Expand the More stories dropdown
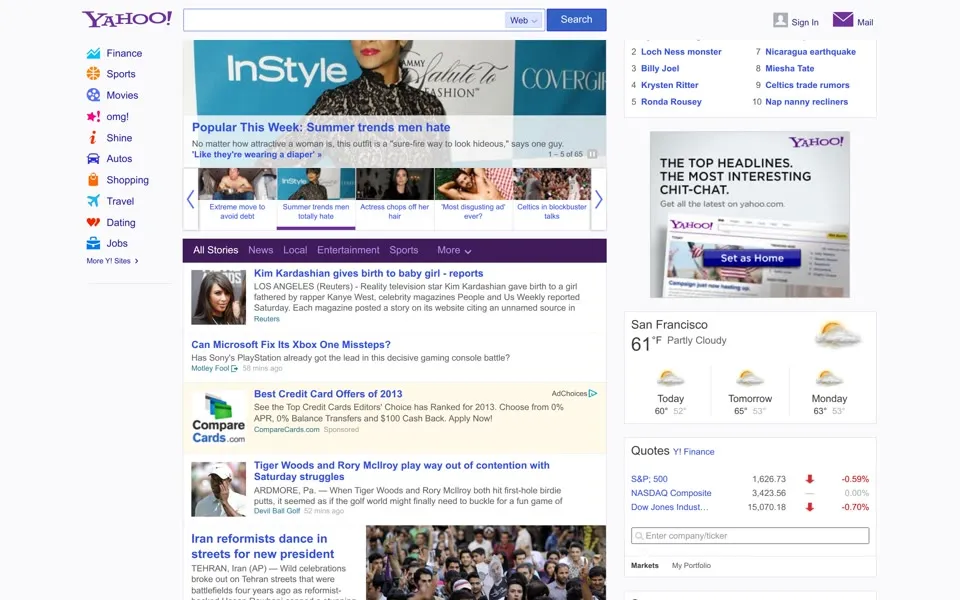Image resolution: width=960 pixels, height=600 pixels. (454, 250)
